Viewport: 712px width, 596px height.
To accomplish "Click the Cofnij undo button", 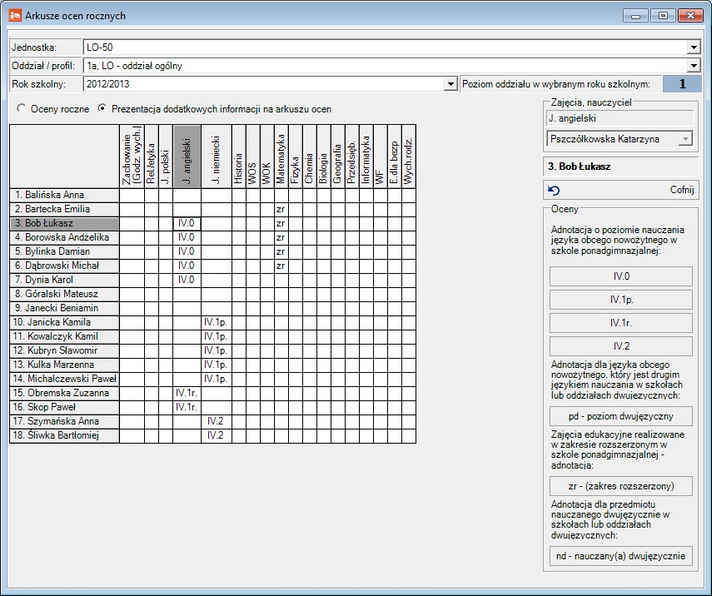I will click(x=621, y=190).
